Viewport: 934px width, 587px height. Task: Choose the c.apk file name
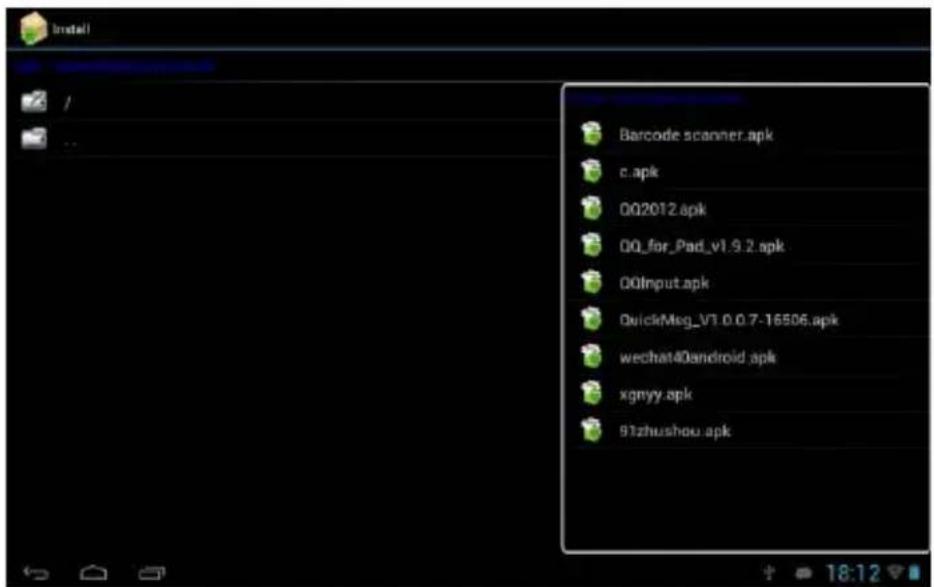pyautogui.click(x=639, y=172)
